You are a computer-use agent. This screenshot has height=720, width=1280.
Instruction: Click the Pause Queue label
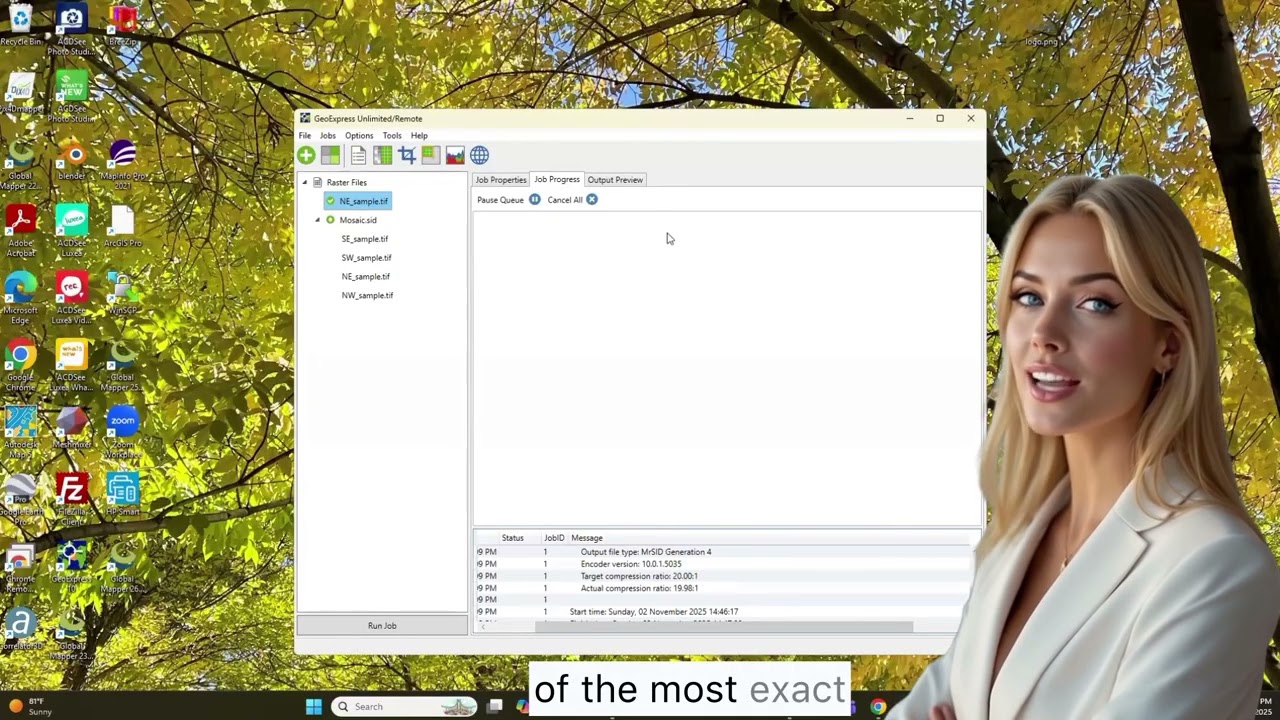[x=500, y=200]
